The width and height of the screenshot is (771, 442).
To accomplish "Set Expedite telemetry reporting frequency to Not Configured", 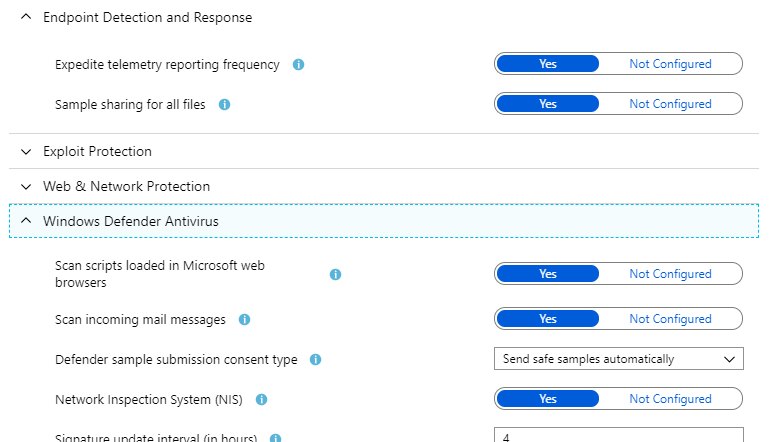I will click(x=670, y=64).
